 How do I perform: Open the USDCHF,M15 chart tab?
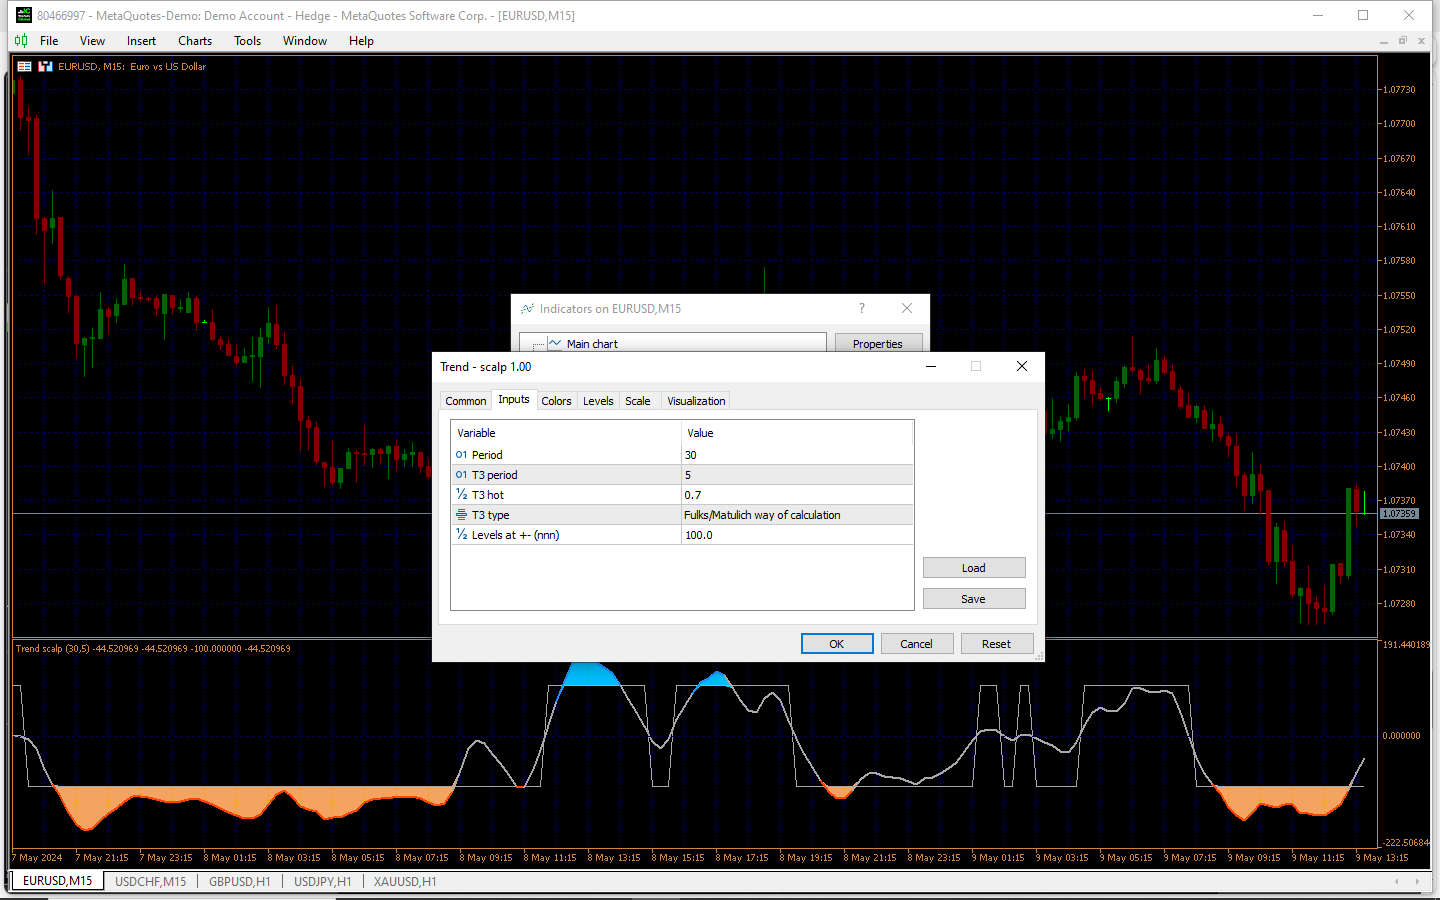pyautogui.click(x=150, y=881)
